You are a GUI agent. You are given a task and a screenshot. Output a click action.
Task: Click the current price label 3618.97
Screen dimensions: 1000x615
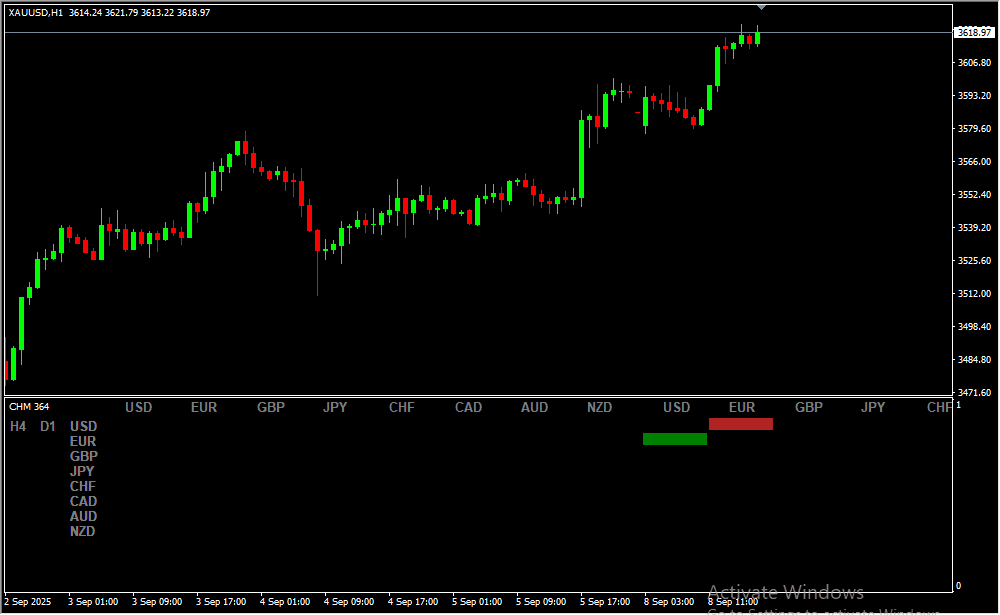click(x=973, y=33)
